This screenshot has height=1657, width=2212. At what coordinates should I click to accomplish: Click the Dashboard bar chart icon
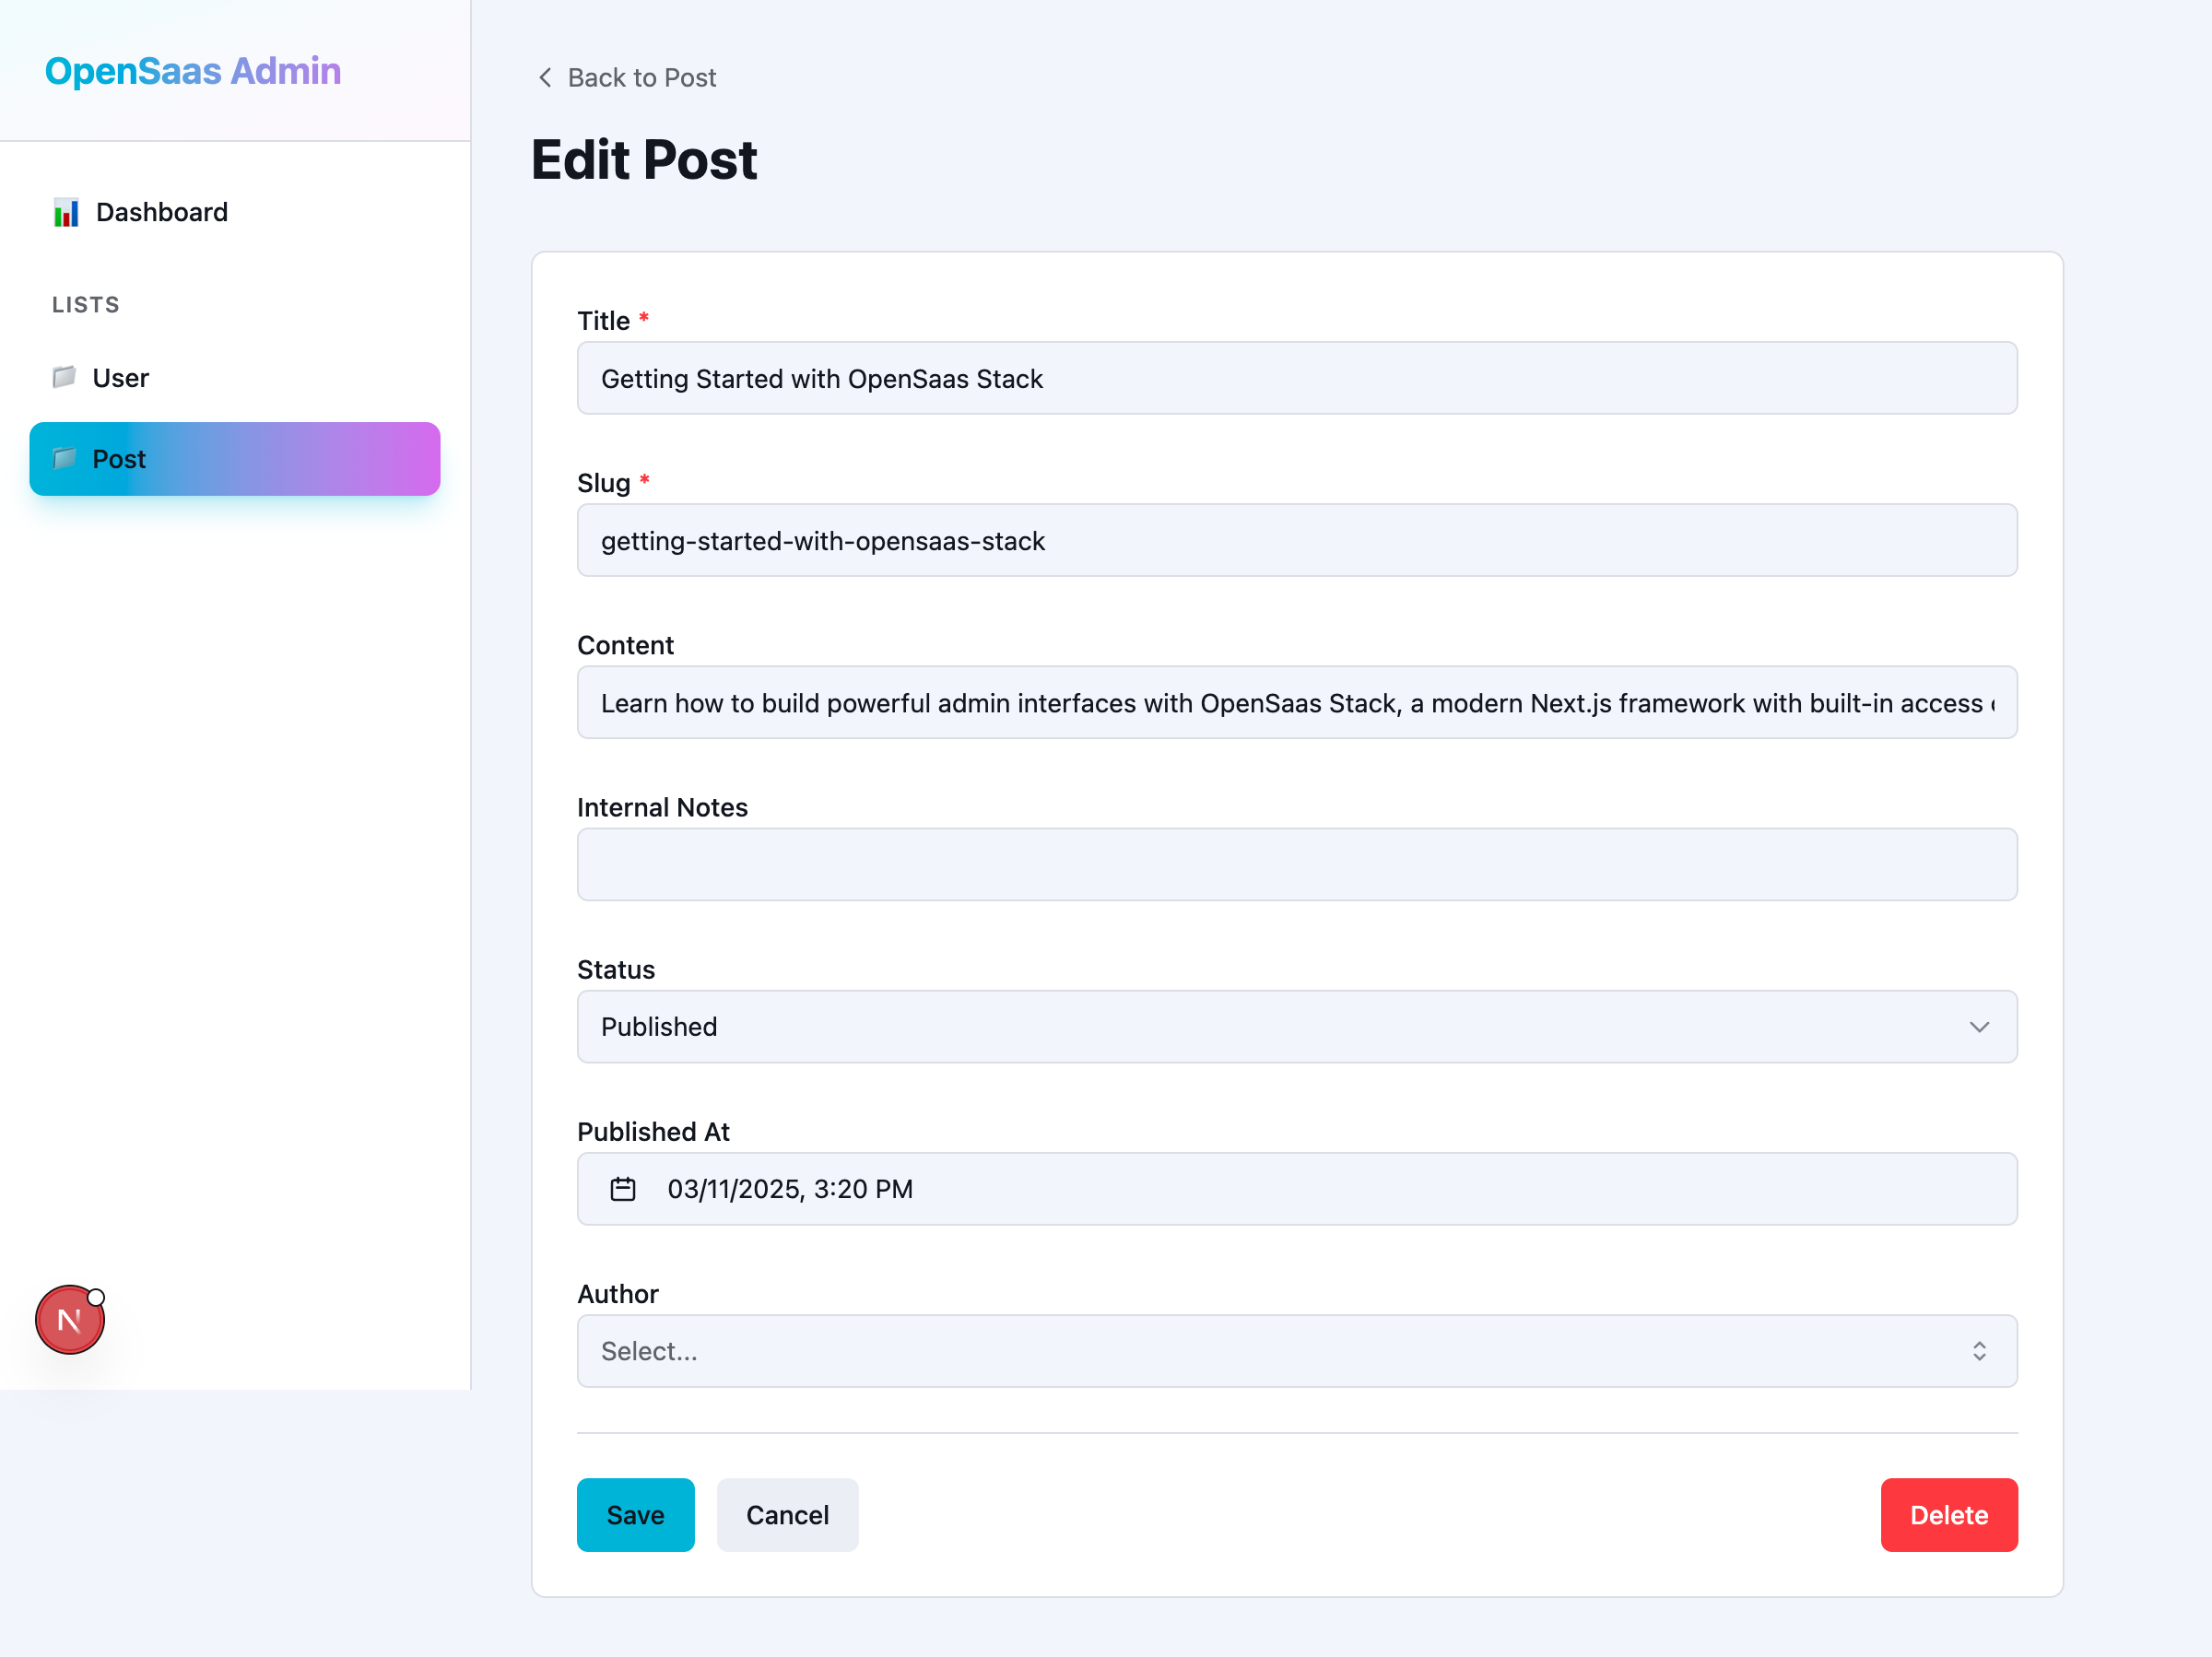click(x=66, y=212)
